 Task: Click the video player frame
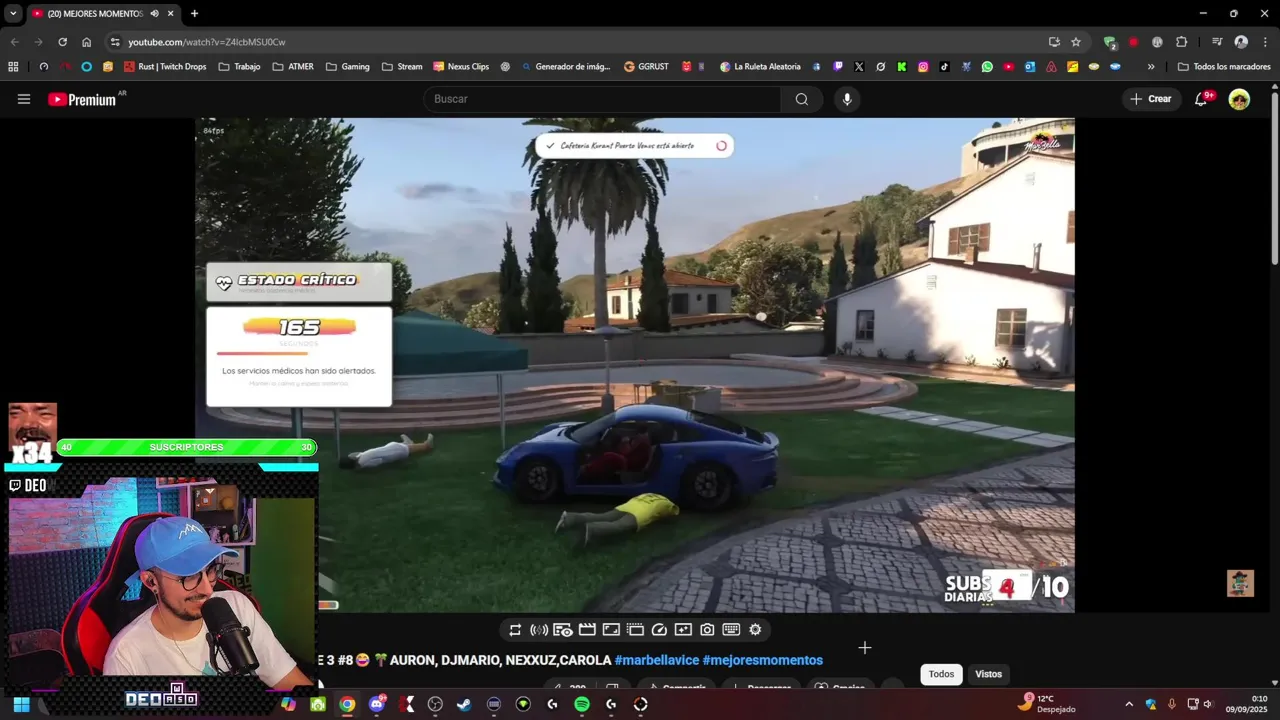[x=635, y=365]
